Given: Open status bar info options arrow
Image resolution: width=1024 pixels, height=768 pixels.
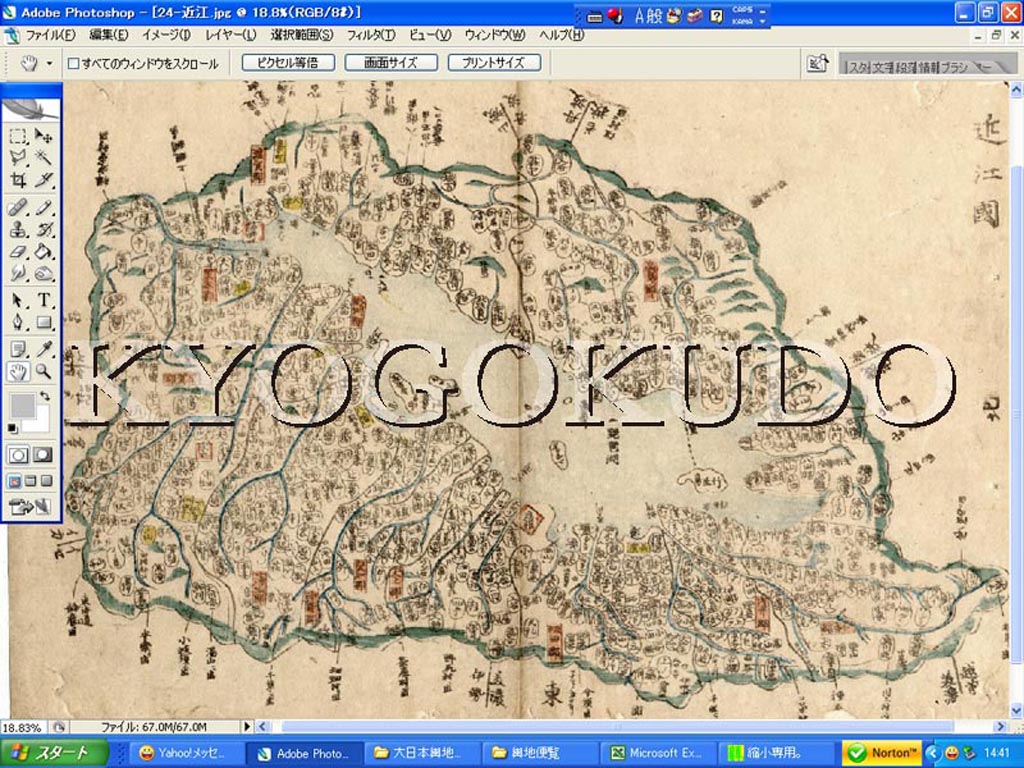Looking at the screenshot, I should 247,726.
